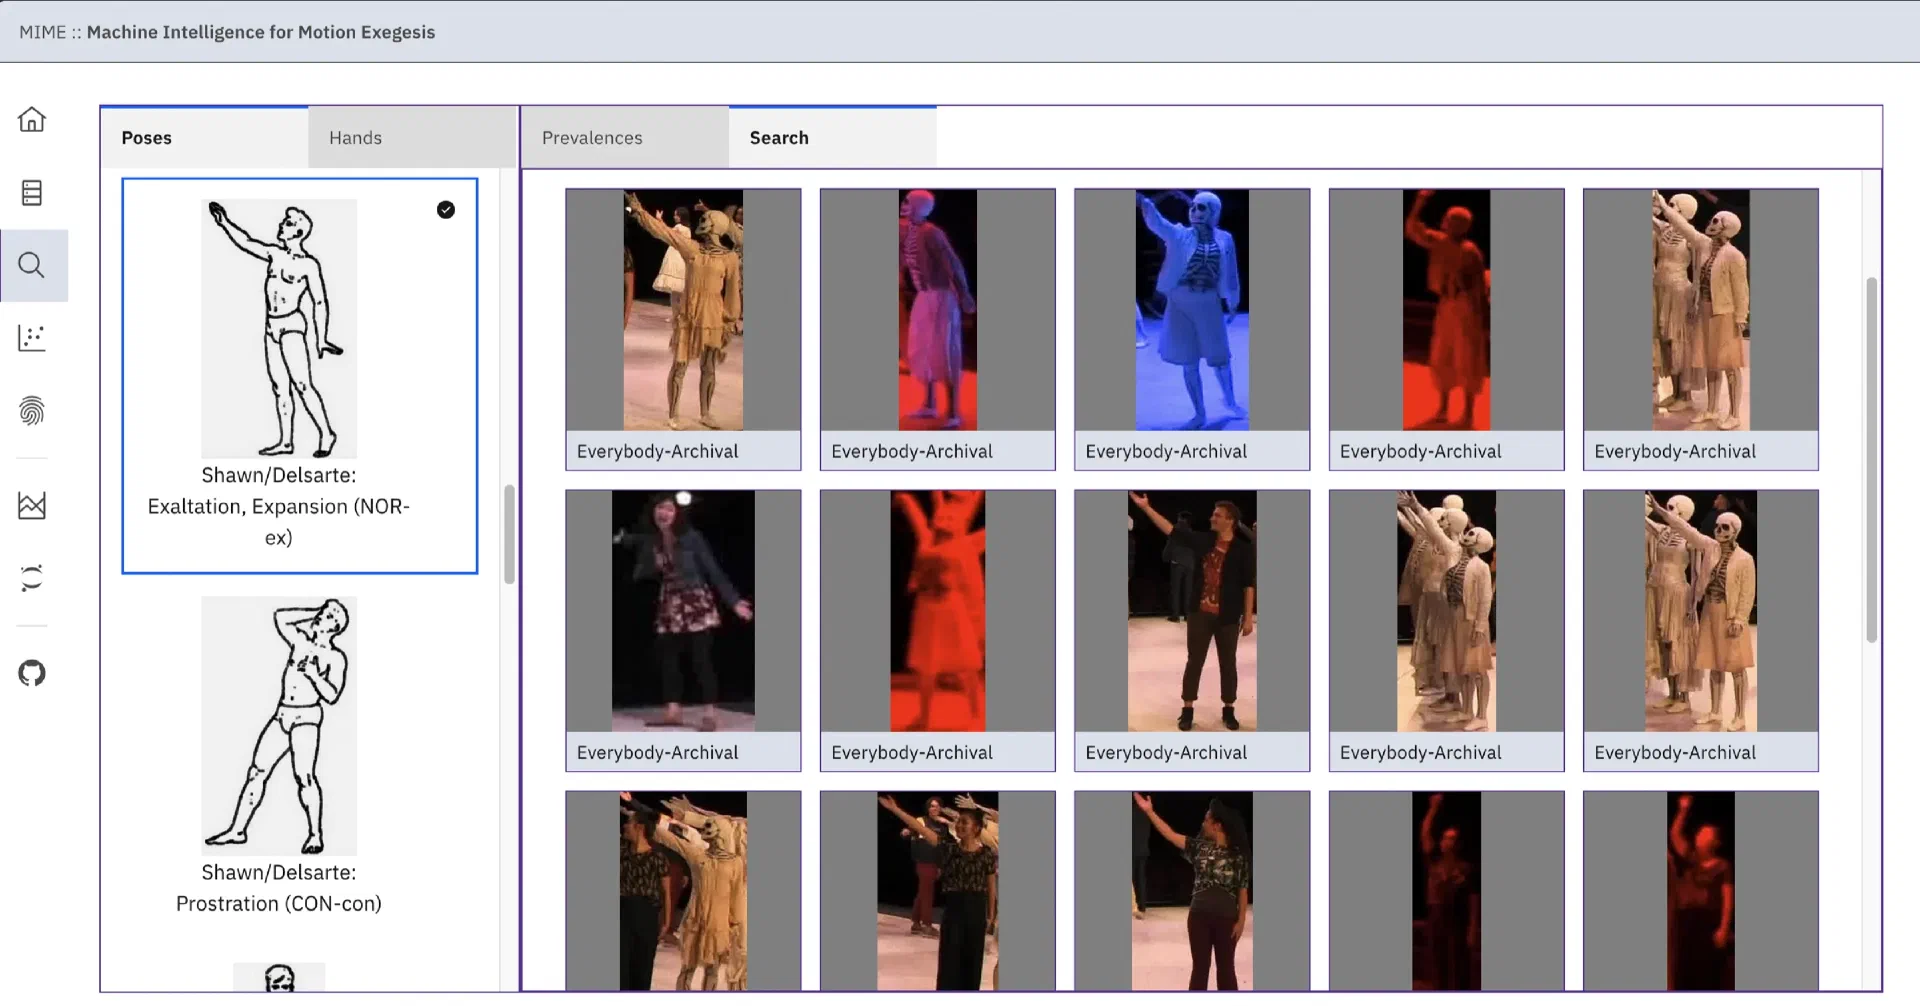Select the Search magnifier sidebar icon
The height and width of the screenshot is (1006, 1920).
pos(32,265)
